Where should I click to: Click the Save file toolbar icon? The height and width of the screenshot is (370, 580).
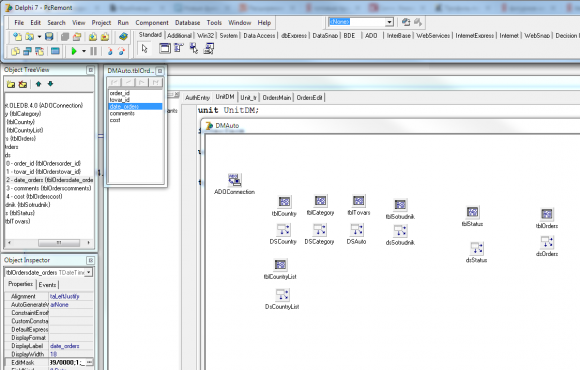(x=49, y=37)
